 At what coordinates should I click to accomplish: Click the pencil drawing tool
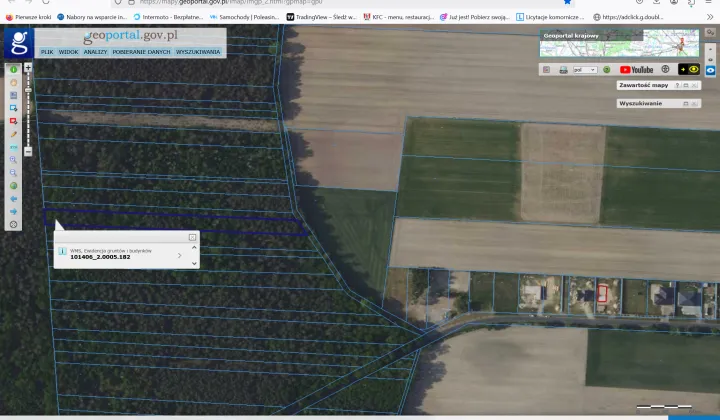(14, 134)
